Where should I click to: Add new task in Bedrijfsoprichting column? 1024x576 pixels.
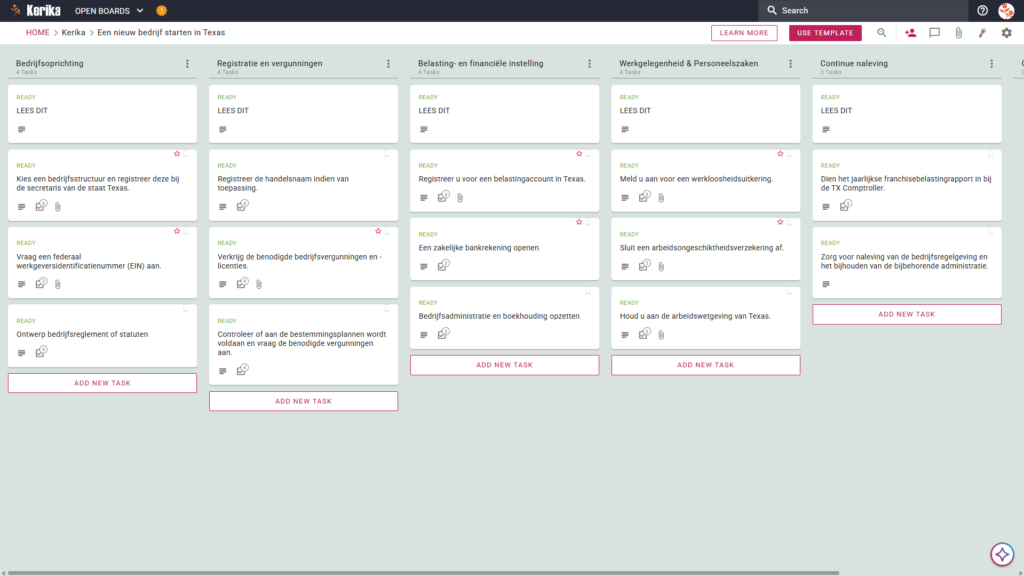tap(102, 383)
